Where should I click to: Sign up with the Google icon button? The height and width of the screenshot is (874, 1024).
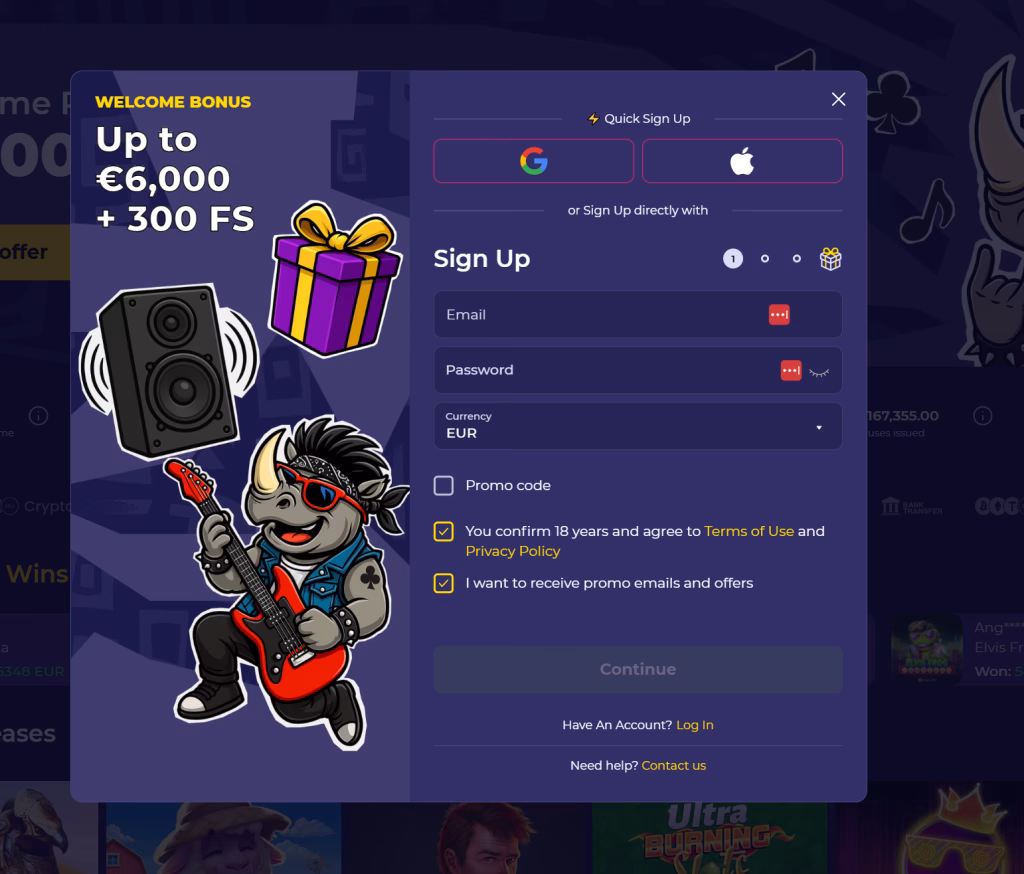click(x=533, y=161)
